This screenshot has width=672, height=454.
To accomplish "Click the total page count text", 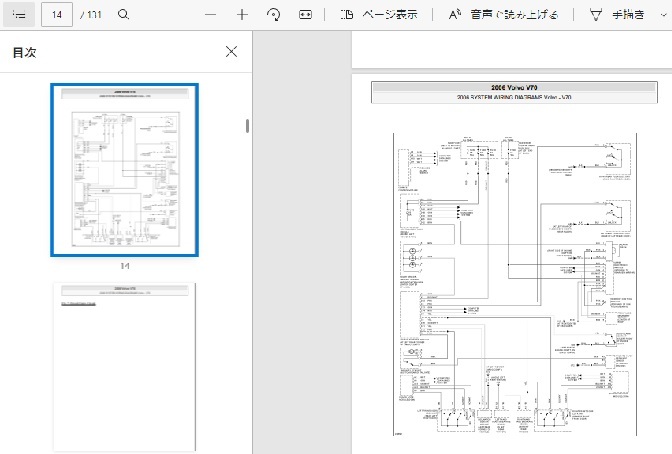I will click(90, 15).
